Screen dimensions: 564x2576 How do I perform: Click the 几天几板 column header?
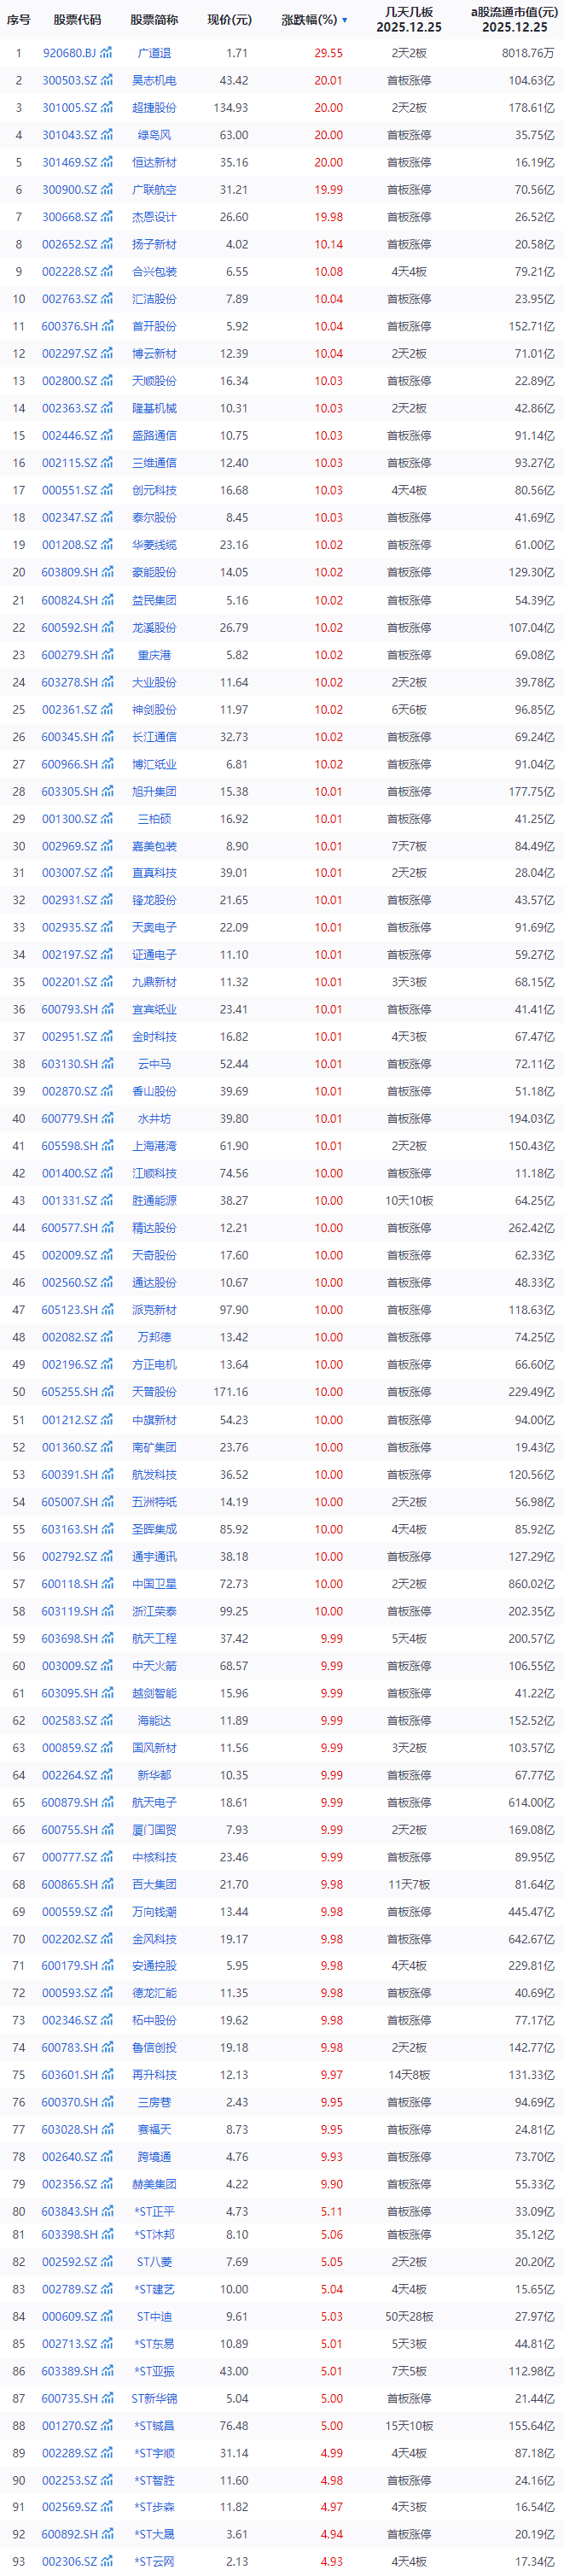408,19
